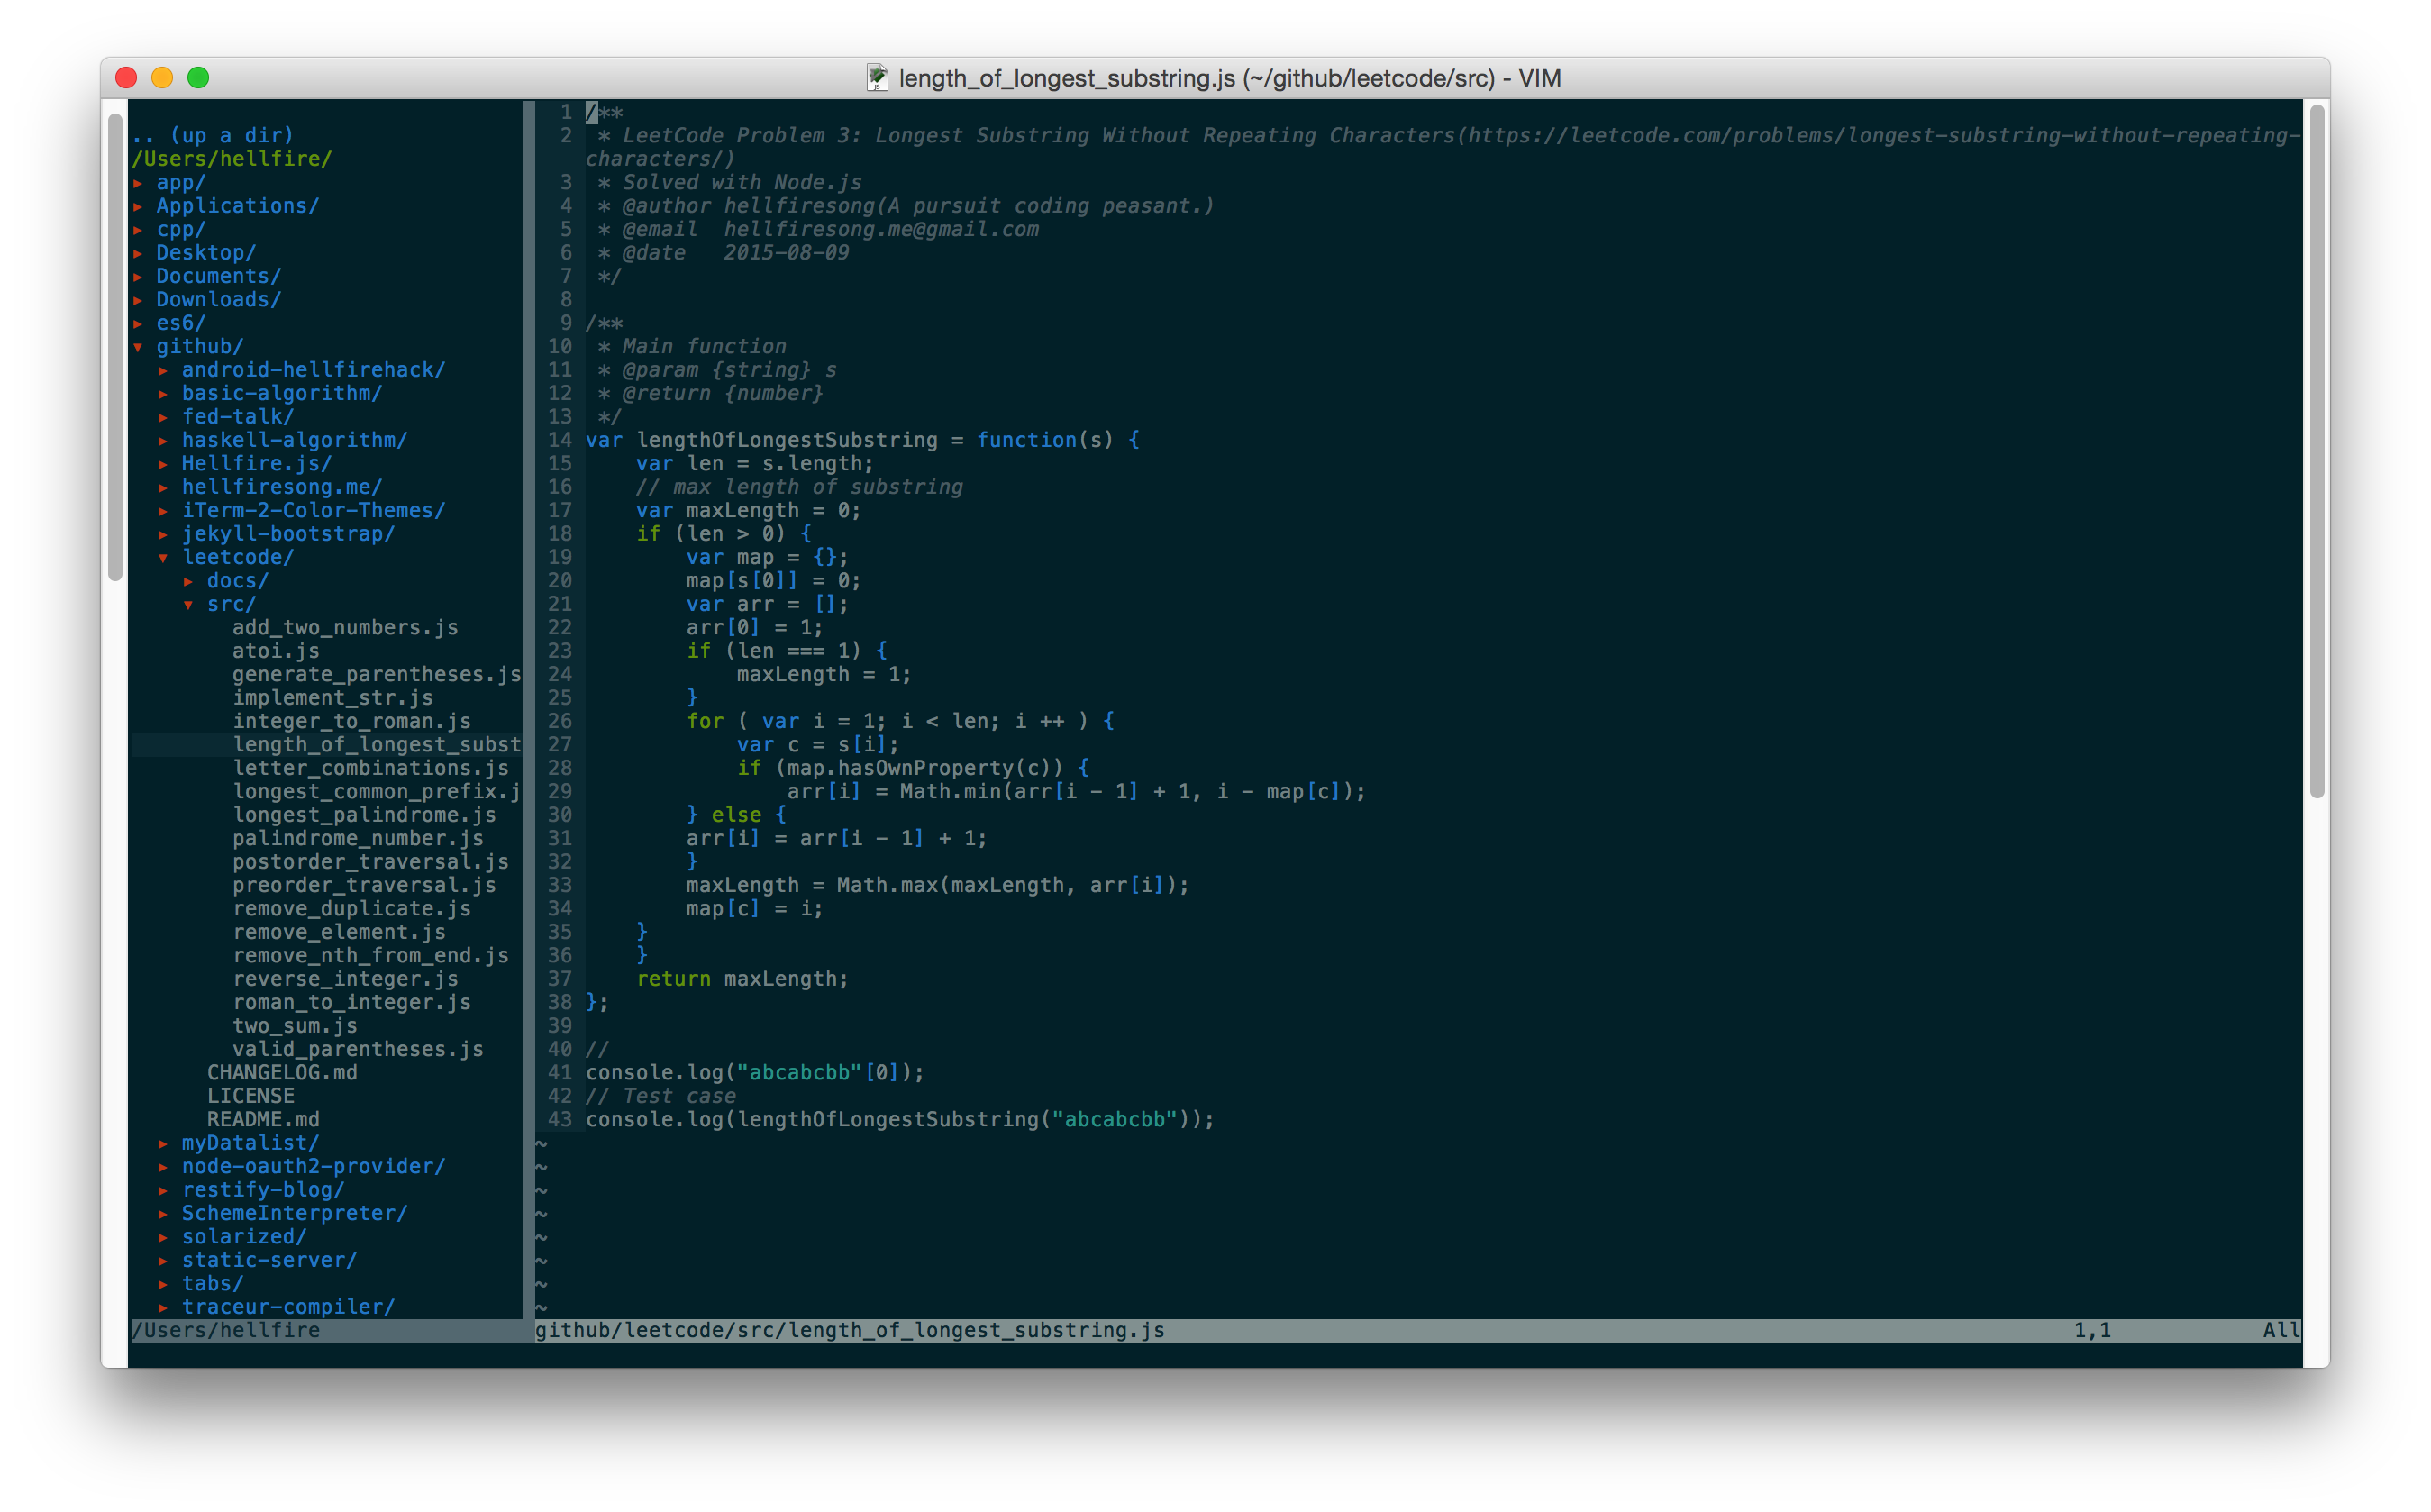Collapse the github/ folder arrow
The height and width of the screenshot is (1512, 2431).
(138, 347)
